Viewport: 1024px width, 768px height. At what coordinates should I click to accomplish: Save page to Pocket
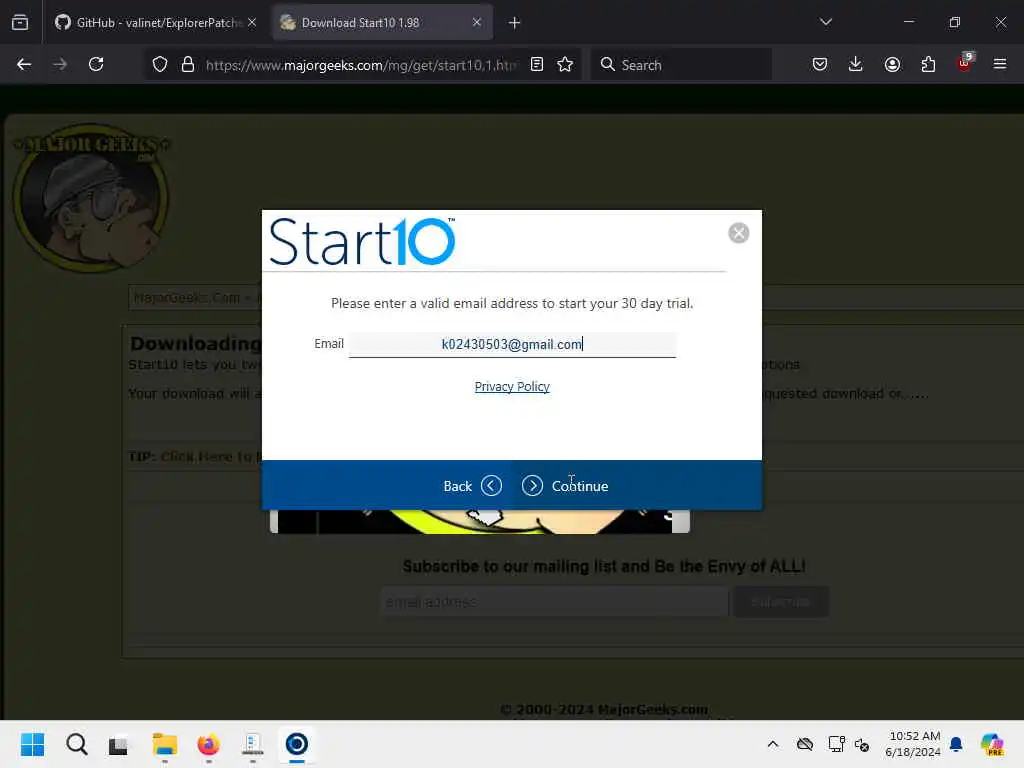[x=820, y=65]
